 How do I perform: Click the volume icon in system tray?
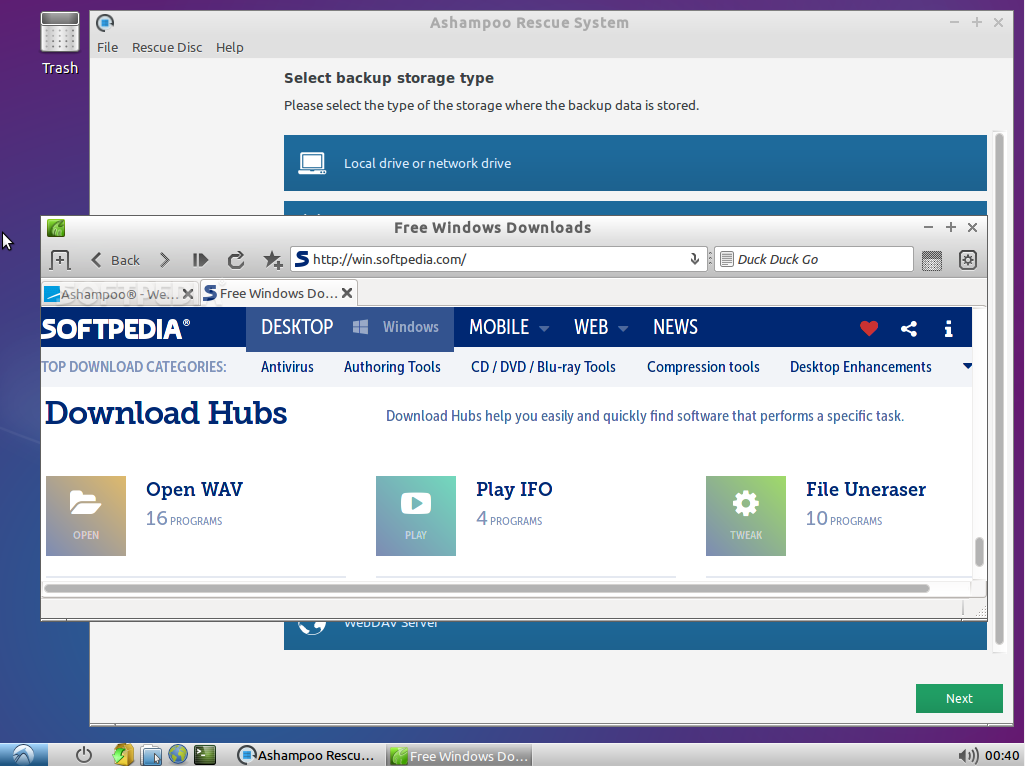968,756
